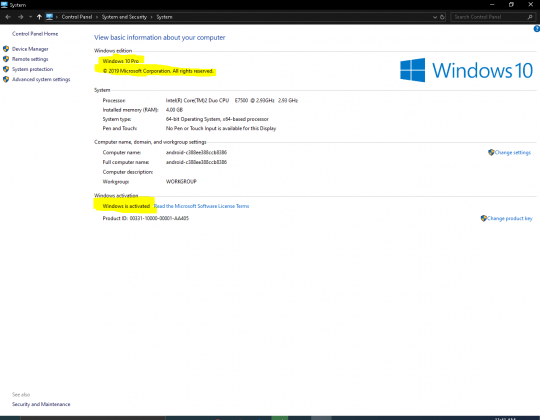Click the search magnifier icon
Screen dimensions: 540x420
click(530, 17)
